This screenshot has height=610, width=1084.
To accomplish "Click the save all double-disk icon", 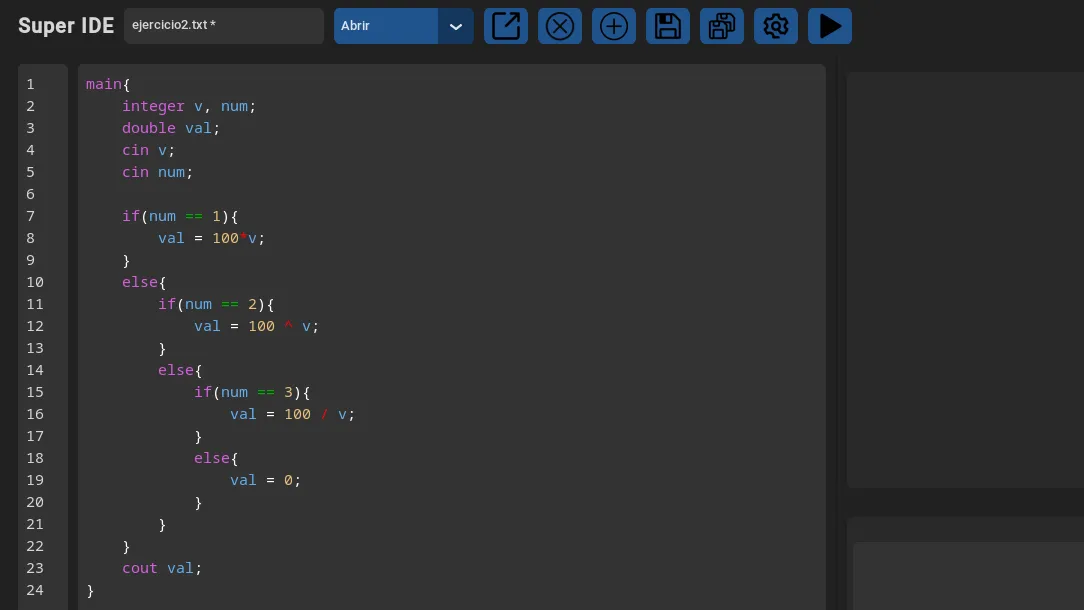I will tap(722, 26).
